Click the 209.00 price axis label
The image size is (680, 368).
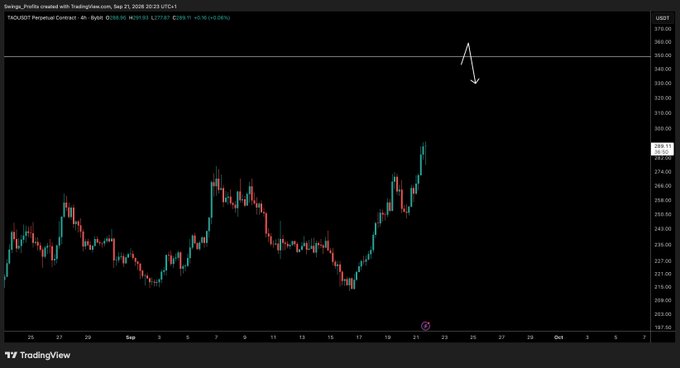pos(663,300)
